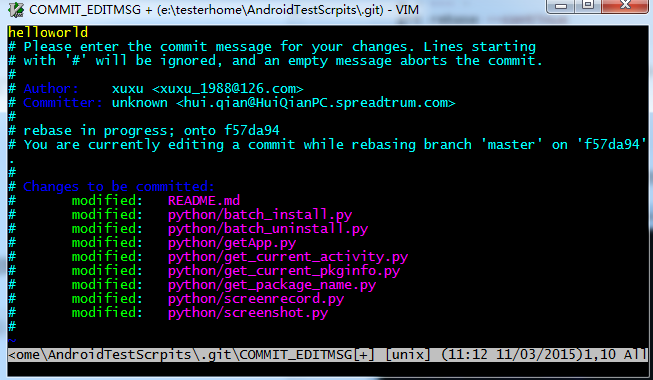The image size is (653, 380).
Task: Click email 'xuxu_1988@126.com'
Action: (227, 88)
